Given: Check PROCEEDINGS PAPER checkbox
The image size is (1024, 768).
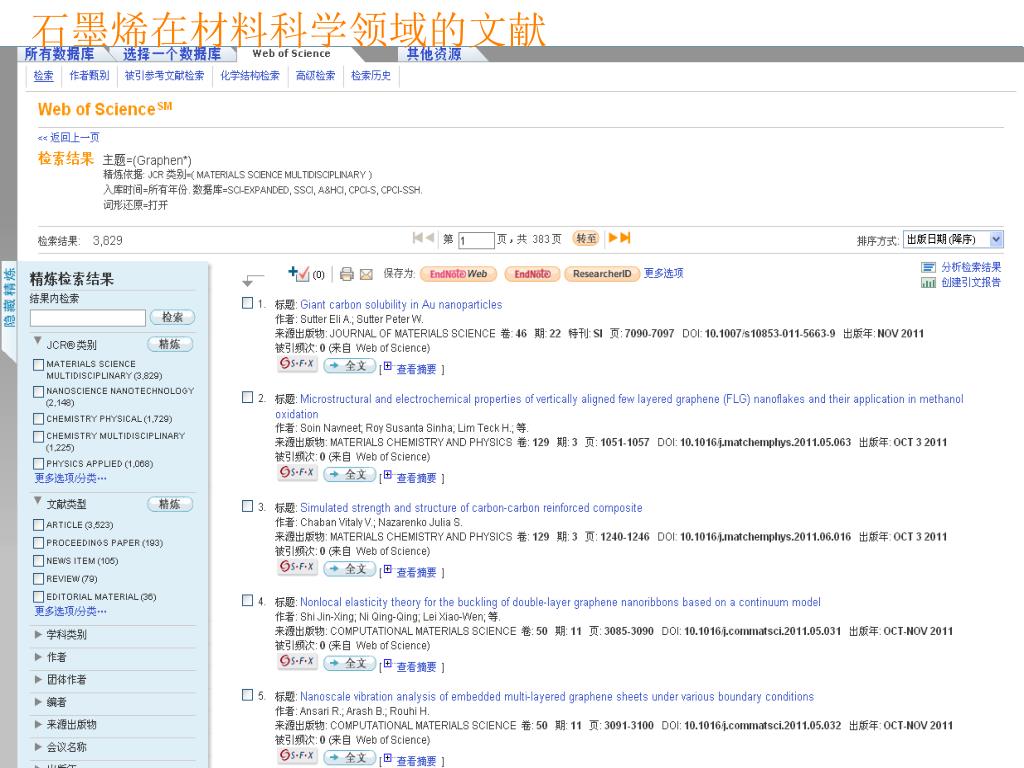Looking at the screenshot, I should pyautogui.click(x=39, y=543).
